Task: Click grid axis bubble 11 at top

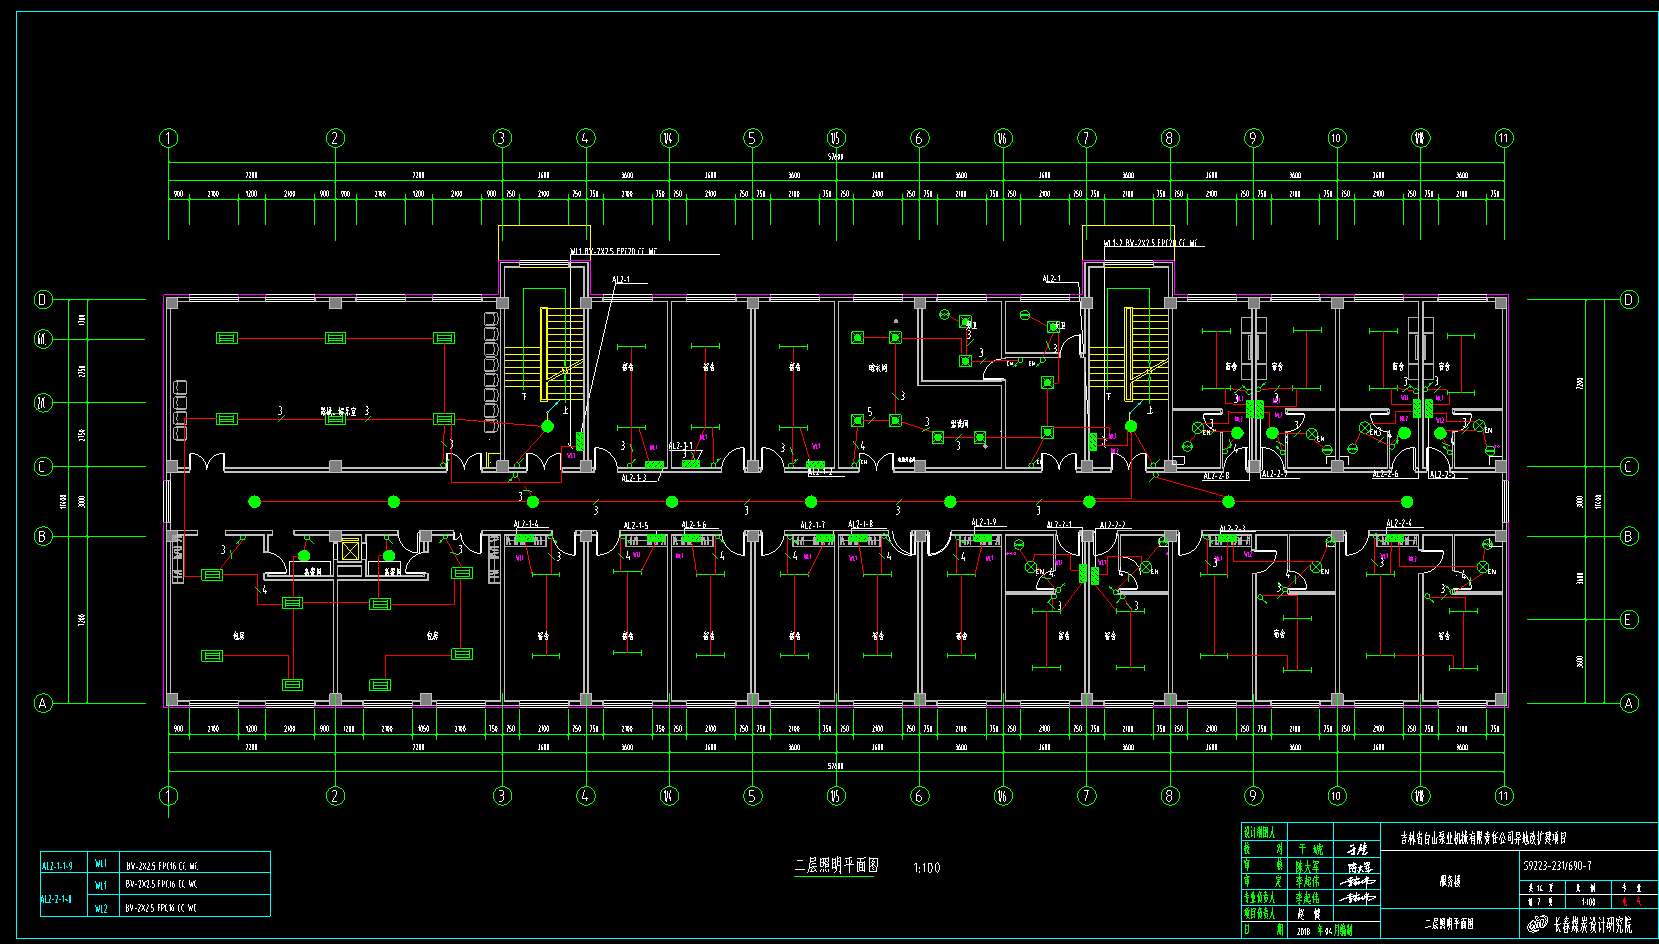Action: [x=1504, y=138]
